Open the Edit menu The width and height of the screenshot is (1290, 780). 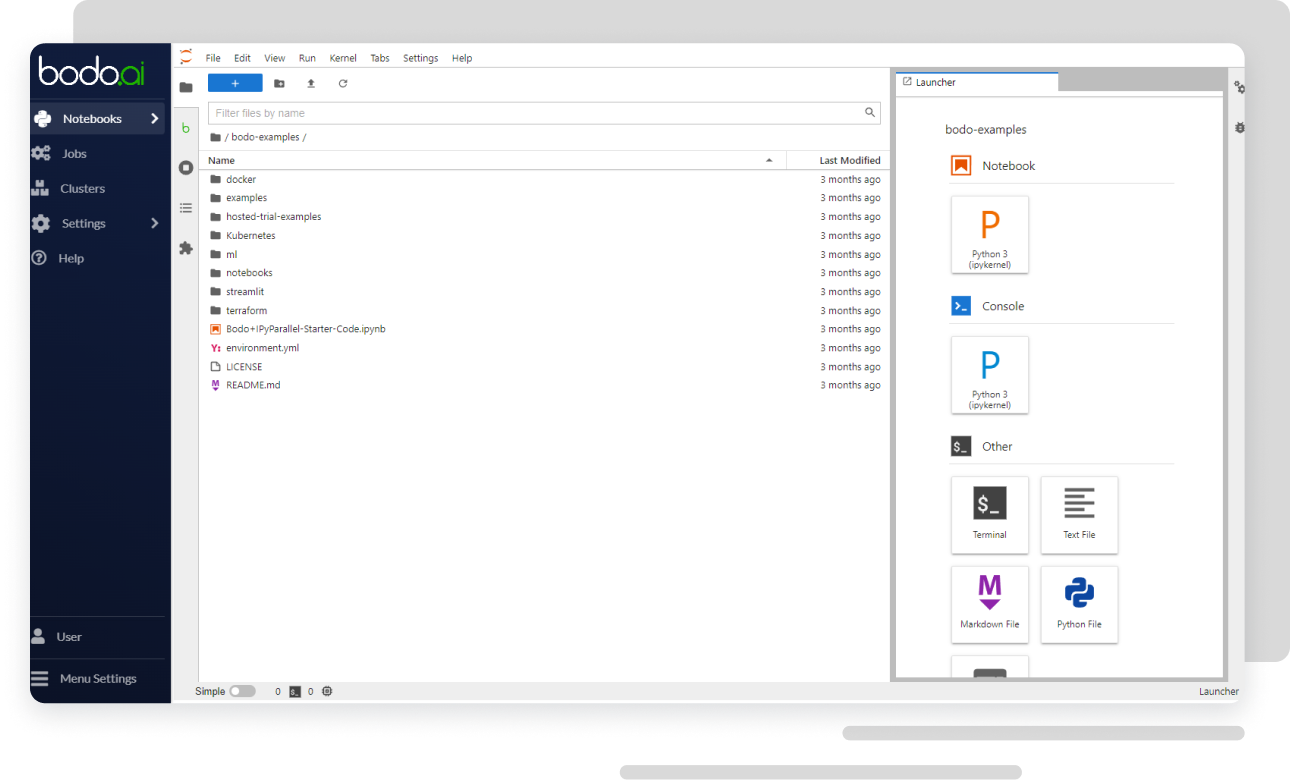click(x=242, y=58)
